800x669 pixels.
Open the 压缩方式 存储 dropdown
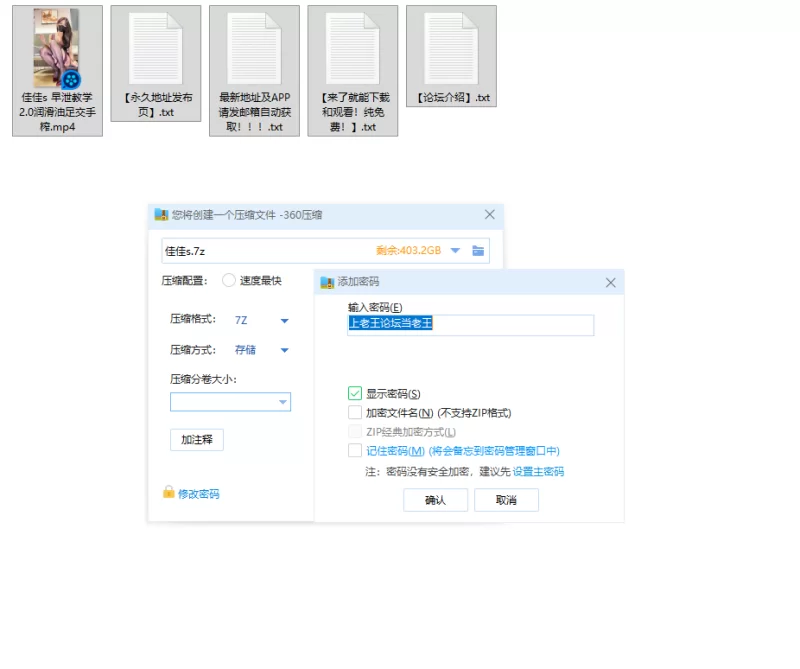tap(285, 351)
